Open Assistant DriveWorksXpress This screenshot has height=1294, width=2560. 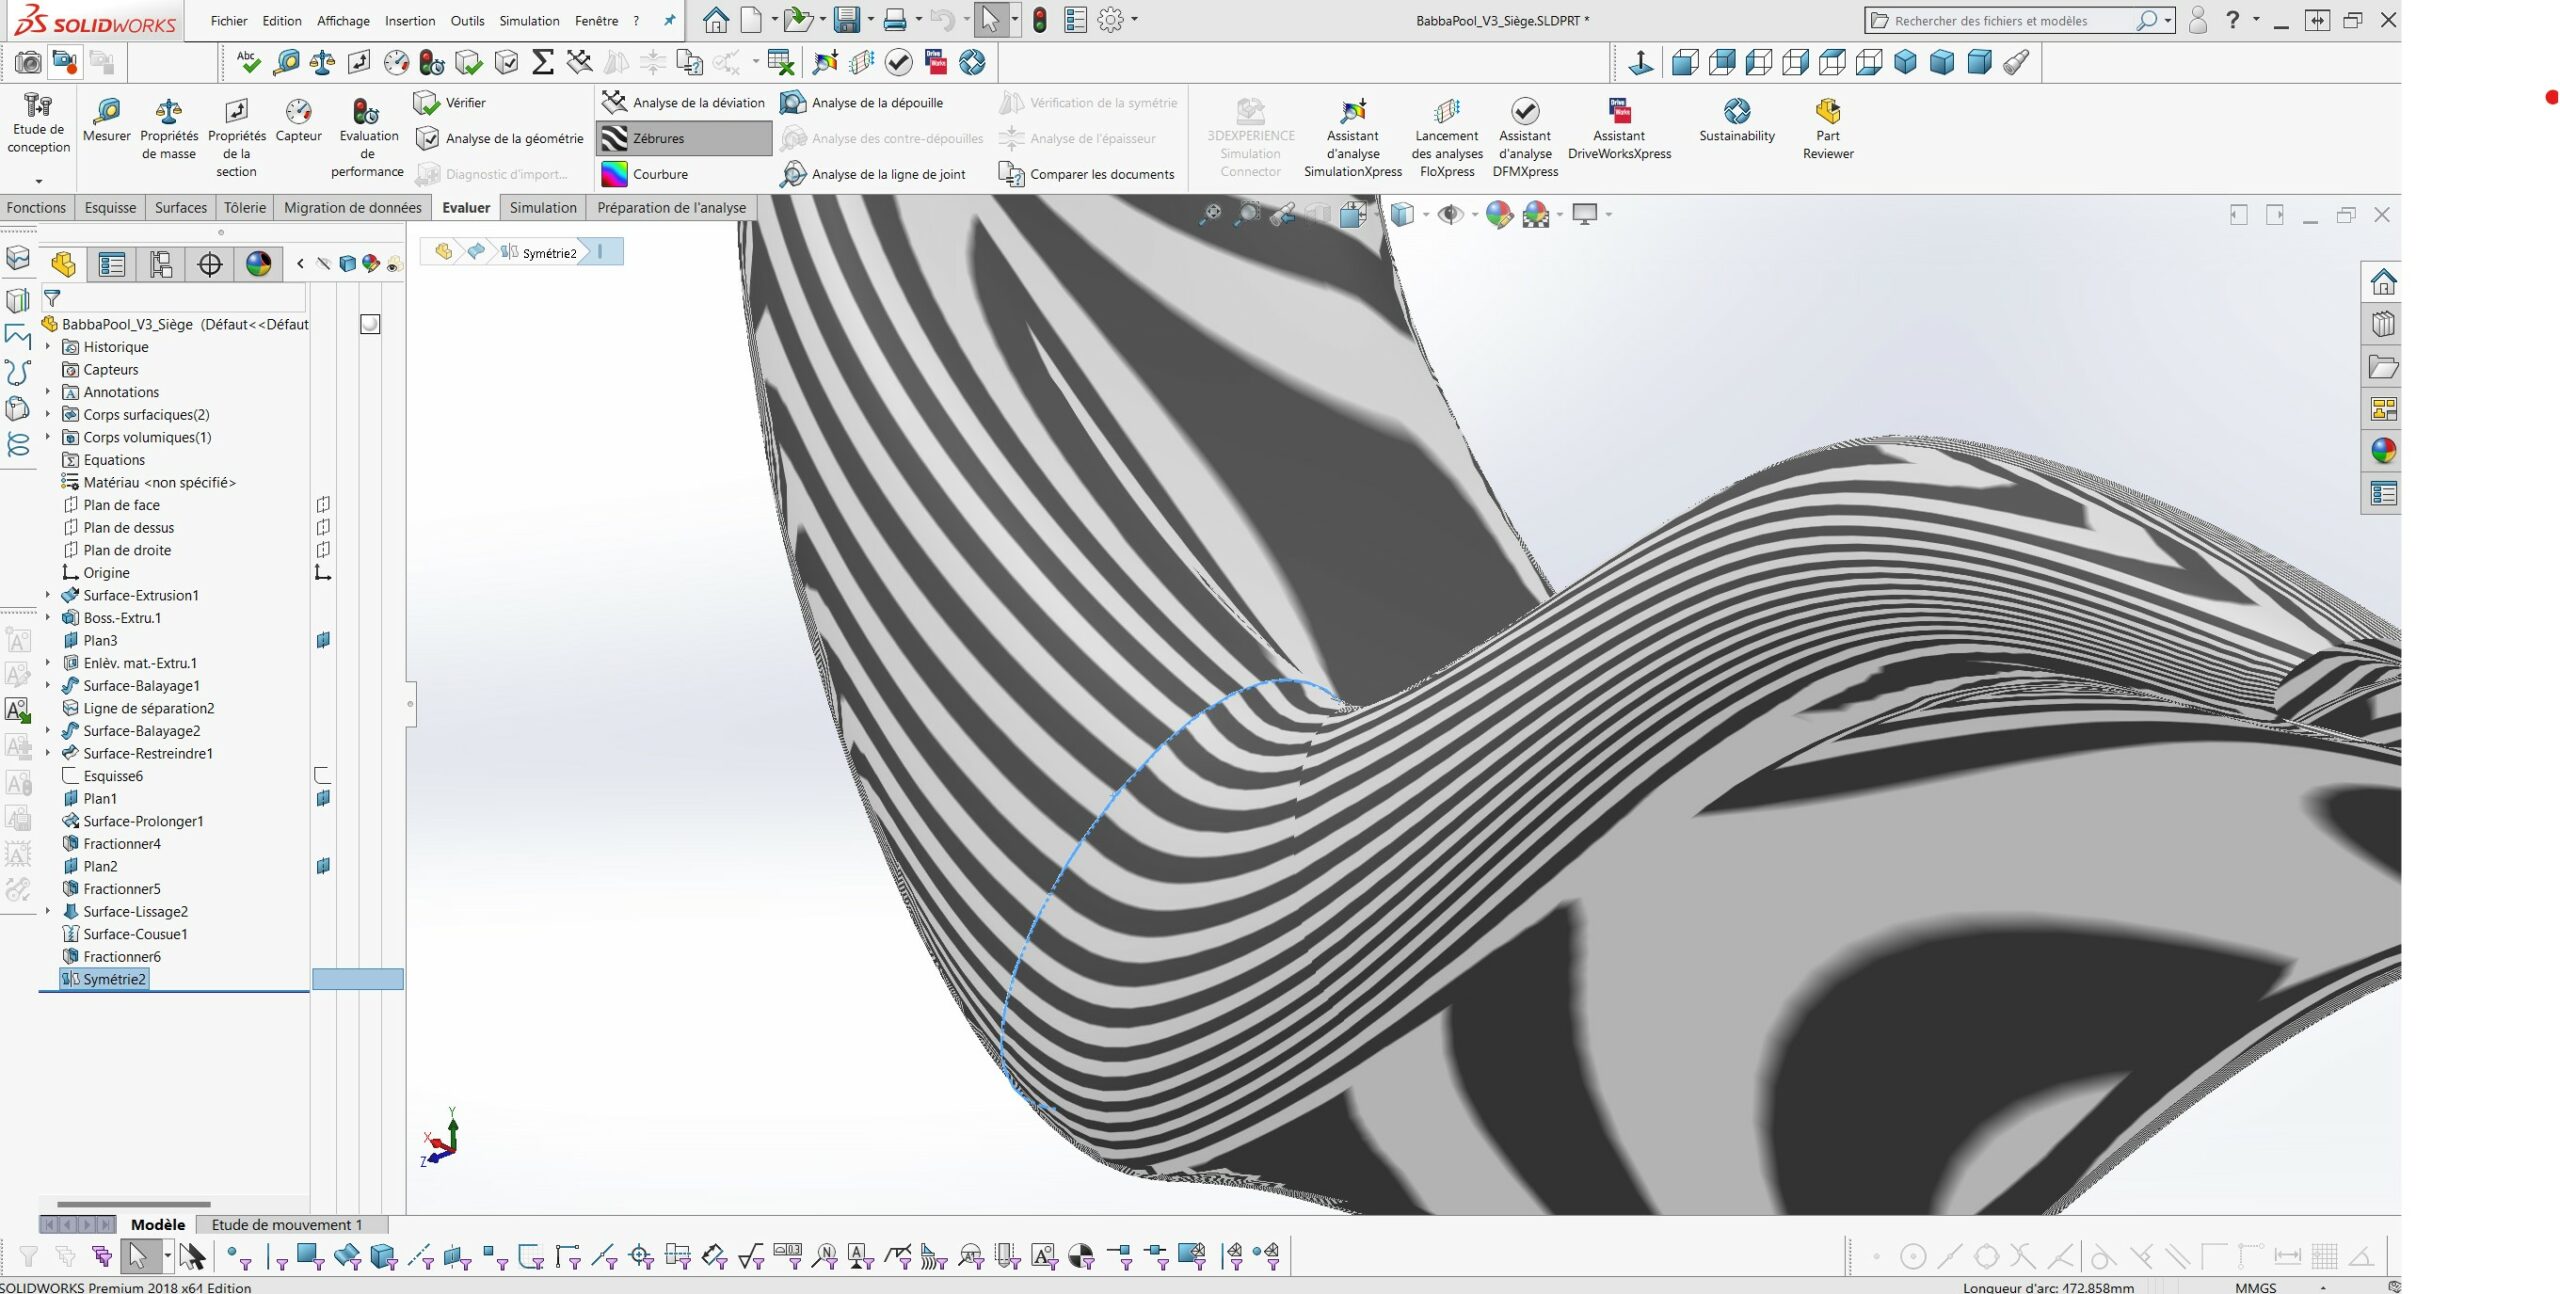[x=1619, y=130]
